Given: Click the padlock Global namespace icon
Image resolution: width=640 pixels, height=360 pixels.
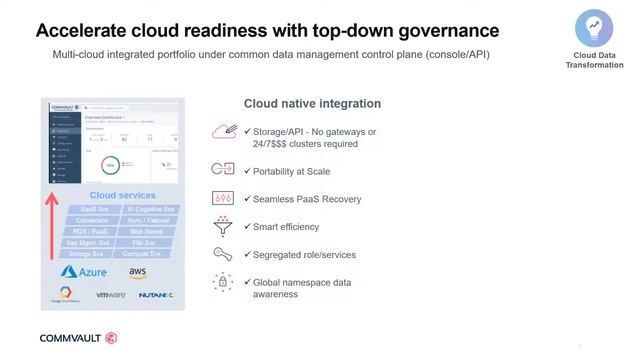Looking at the screenshot, I should [222, 282].
